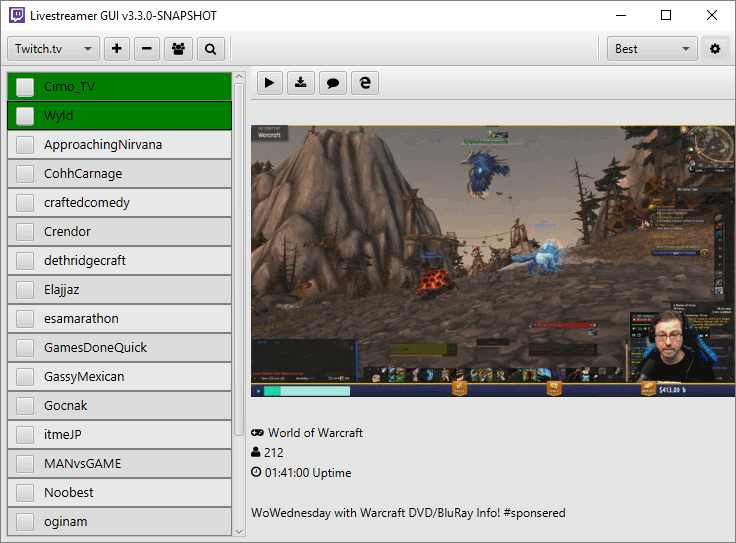Choose ApproachingNirvana from the list
Viewport: 736px width, 543px height.
[103, 145]
